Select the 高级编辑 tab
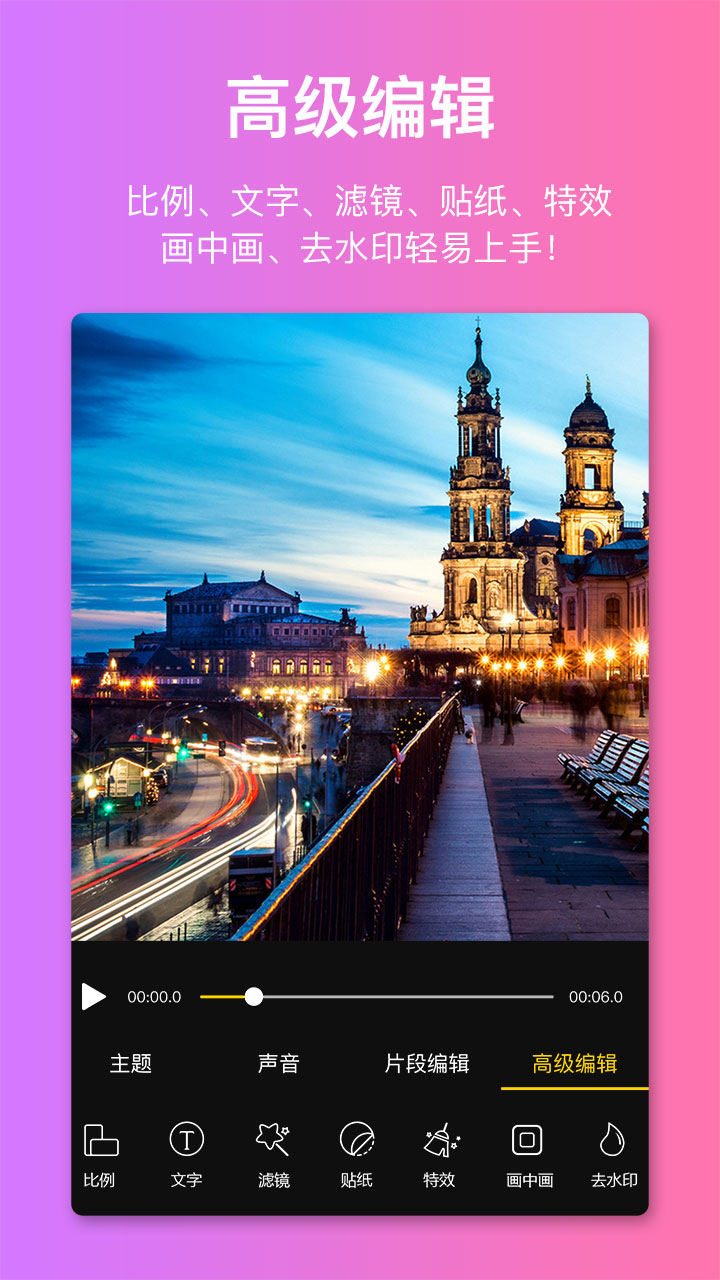The width and height of the screenshot is (720, 1280). tap(574, 1063)
